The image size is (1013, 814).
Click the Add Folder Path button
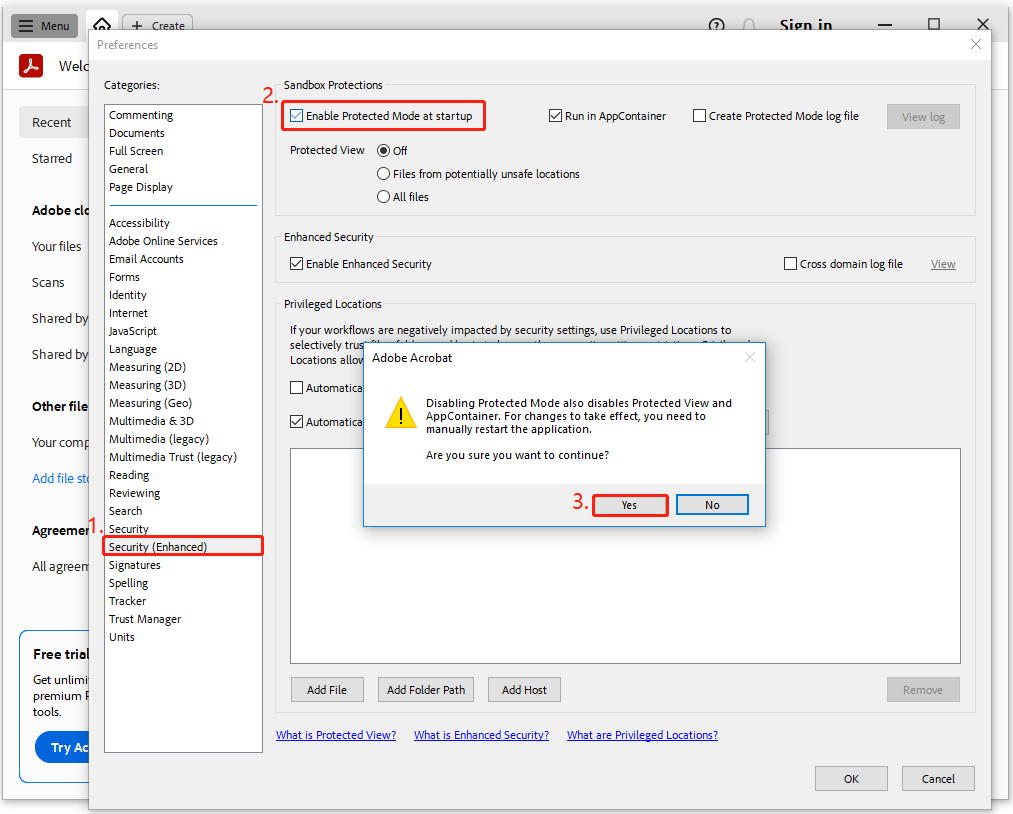pos(426,690)
